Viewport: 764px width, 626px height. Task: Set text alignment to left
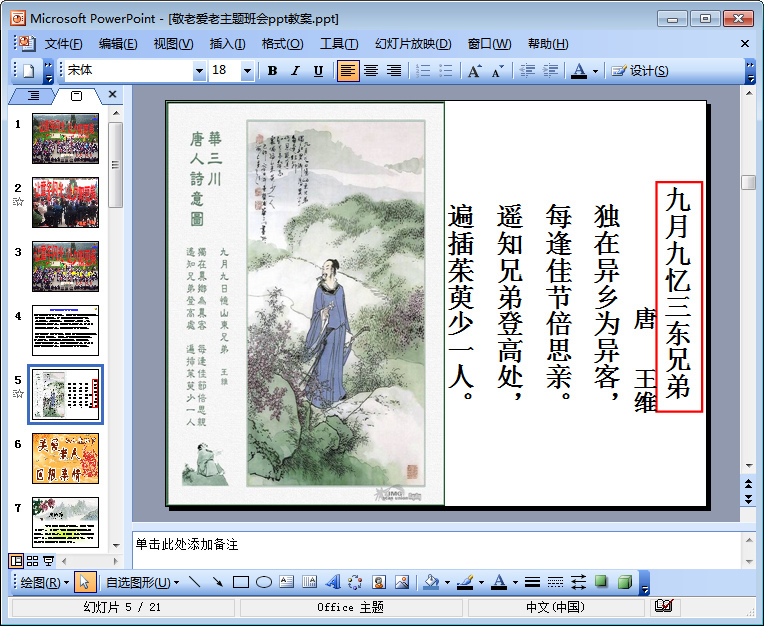pos(347,71)
